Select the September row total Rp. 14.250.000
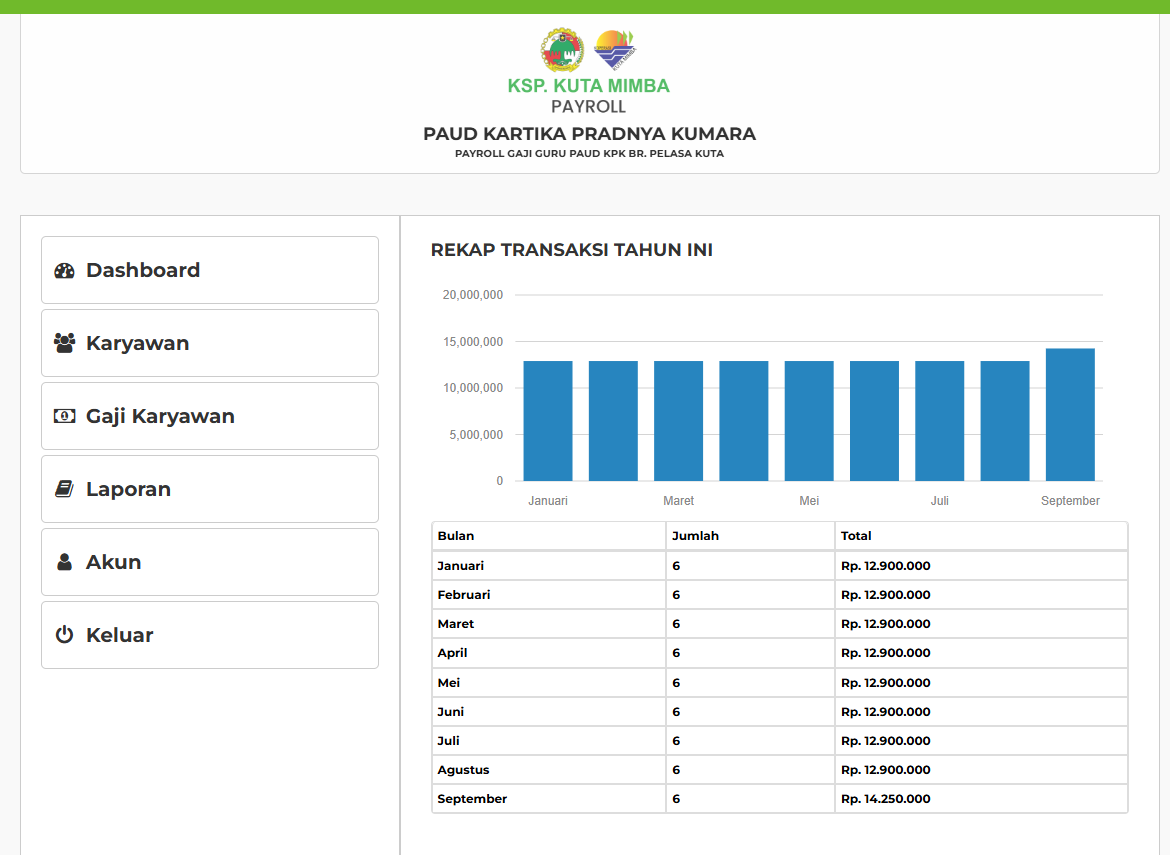 click(x=886, y=799)
